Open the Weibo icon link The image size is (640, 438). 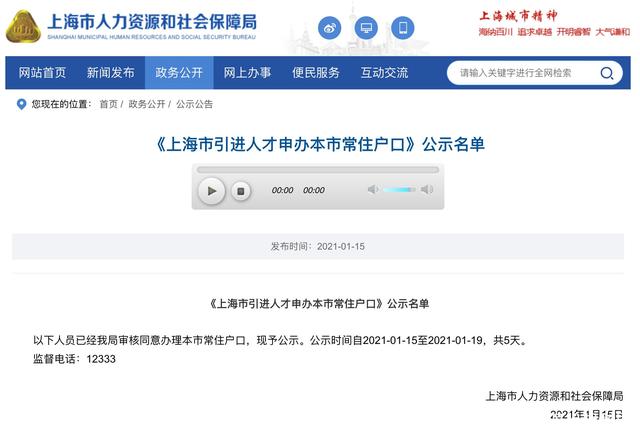[x=329, y=28]
